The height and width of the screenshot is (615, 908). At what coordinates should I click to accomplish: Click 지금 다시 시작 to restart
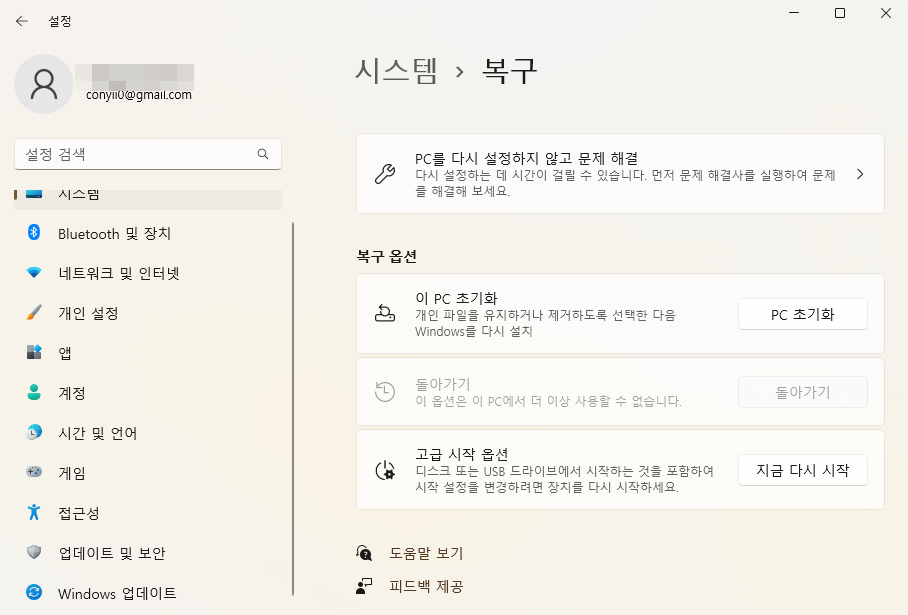(802, 470)
